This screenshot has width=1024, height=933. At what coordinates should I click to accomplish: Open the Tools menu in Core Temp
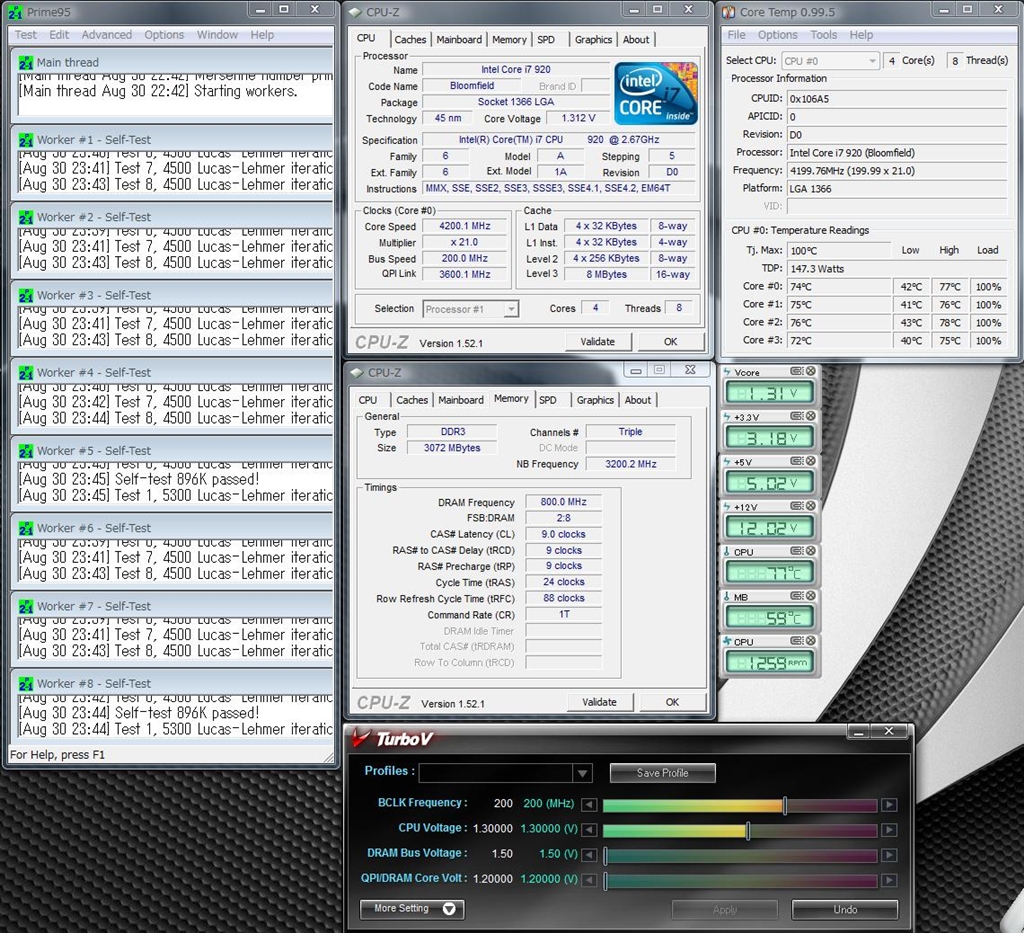tap(824, 35)
